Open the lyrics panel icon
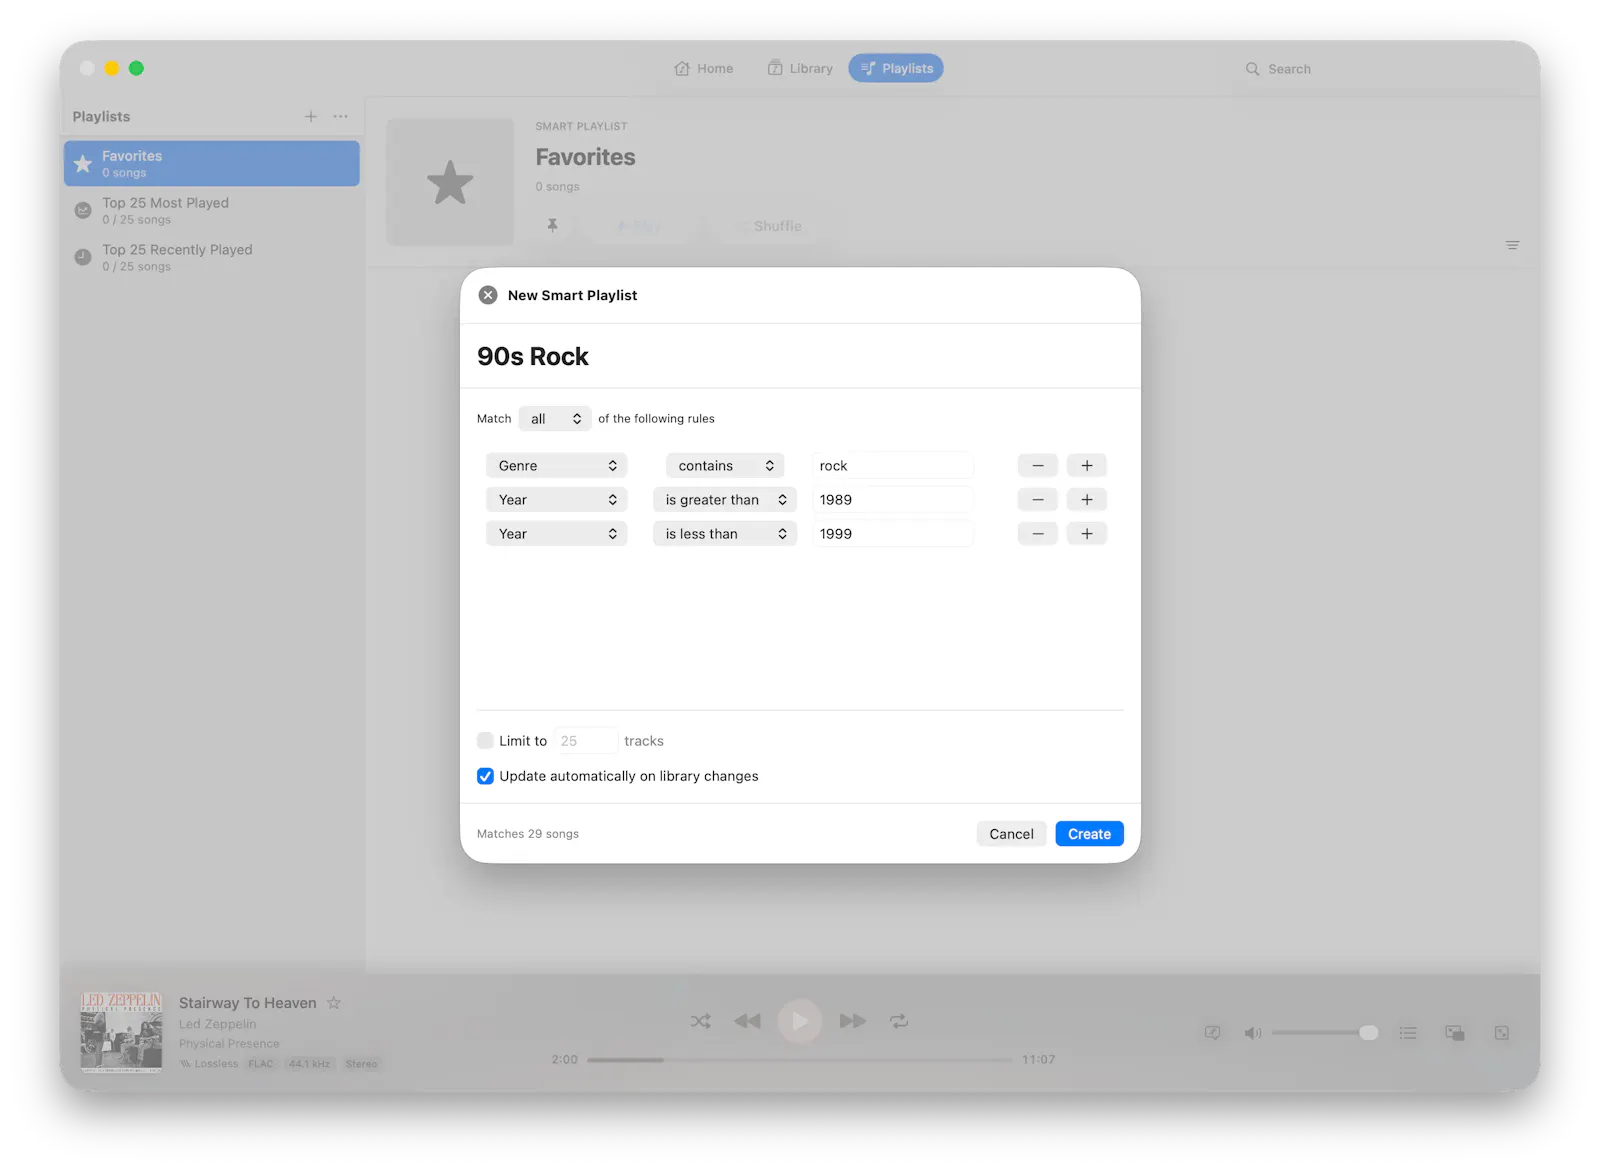The image size is (1600, 1170). [1212, 1033]
